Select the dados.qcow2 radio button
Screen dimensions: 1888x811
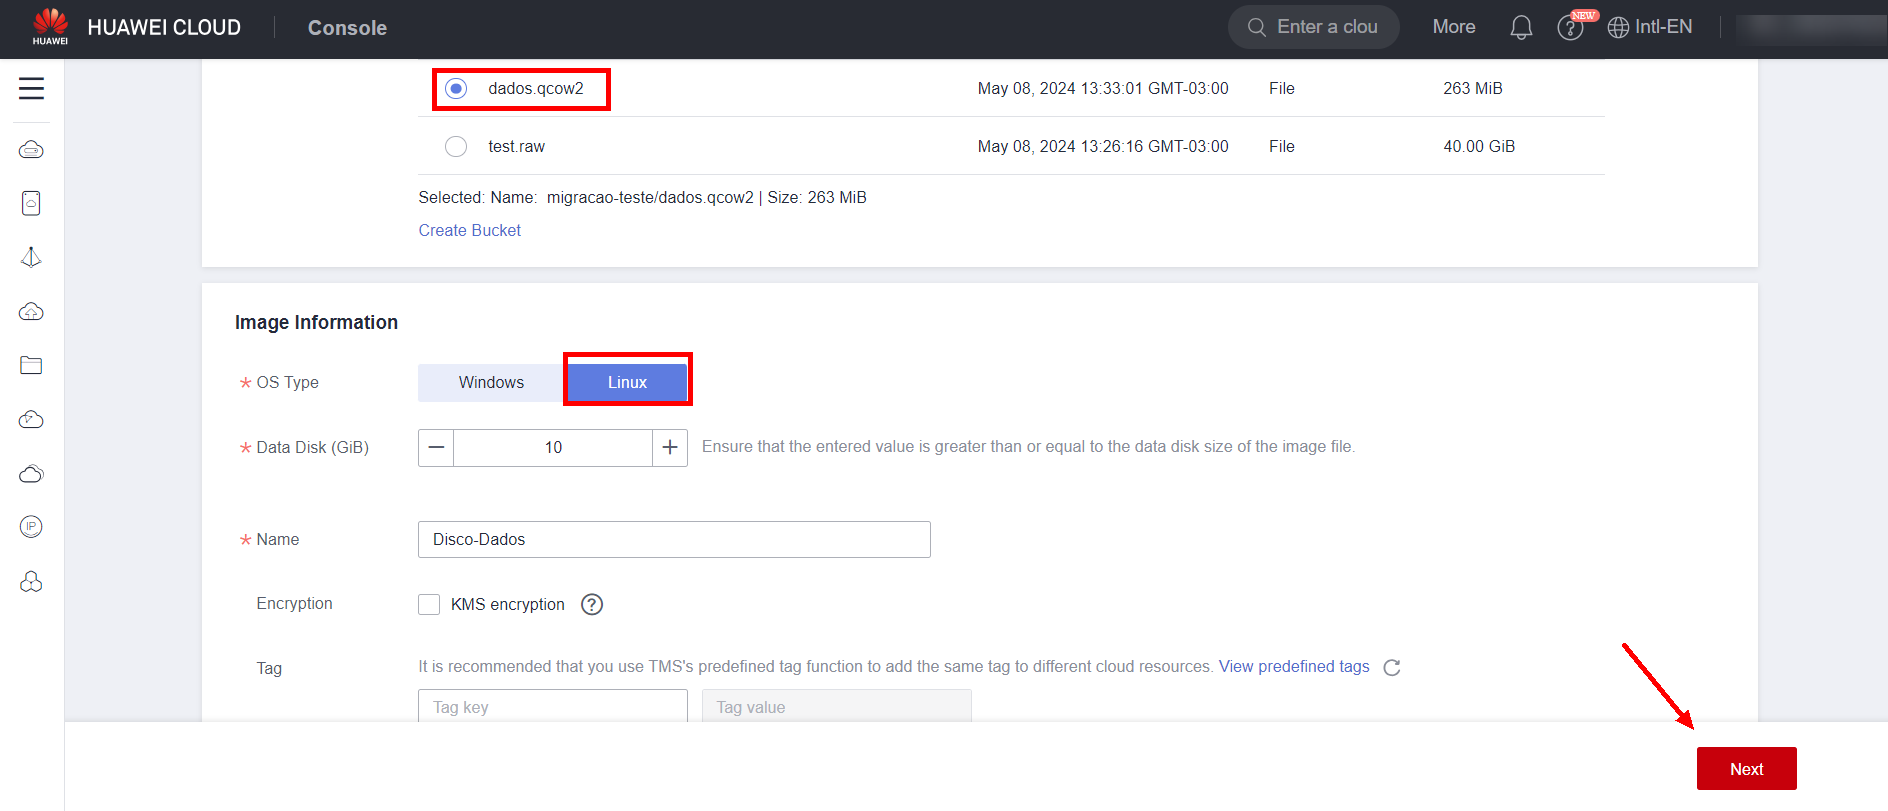coord(456,89)
